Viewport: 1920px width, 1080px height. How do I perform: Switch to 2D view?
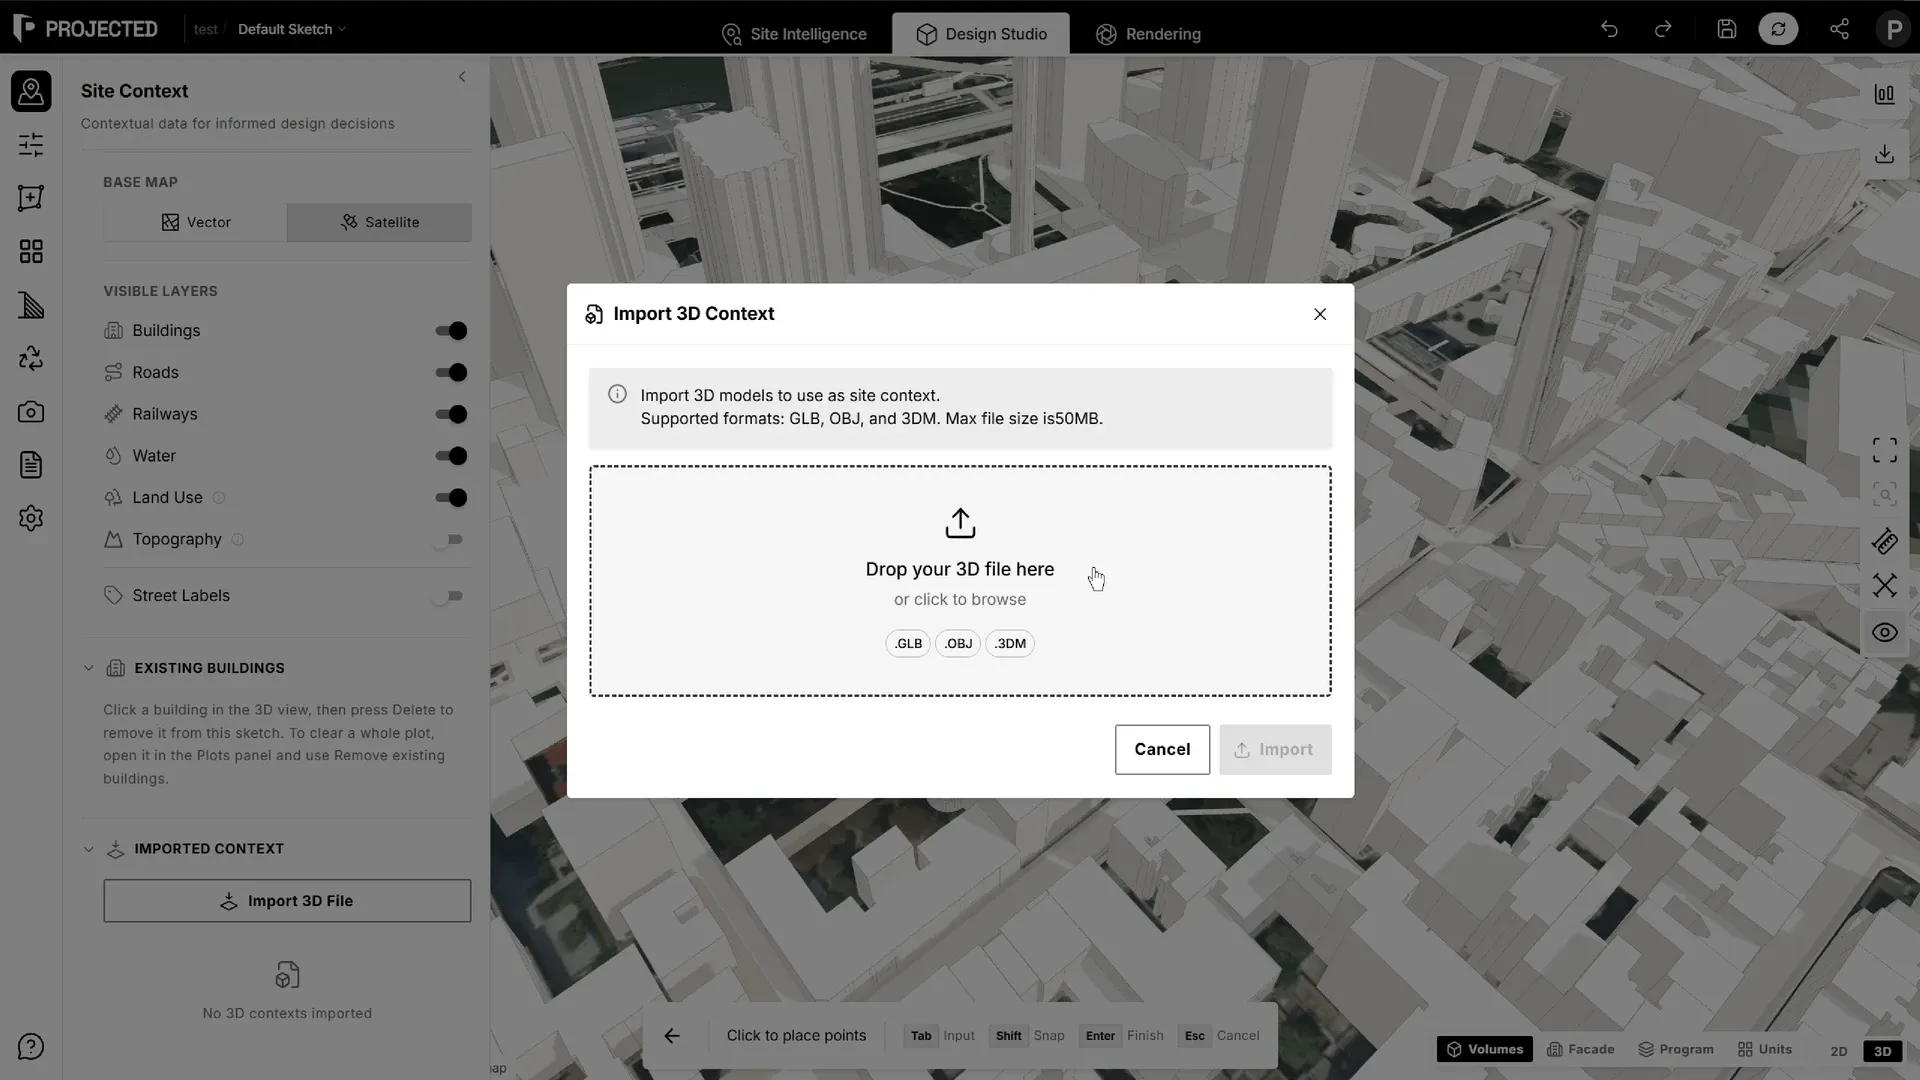pos(1838,1051)
